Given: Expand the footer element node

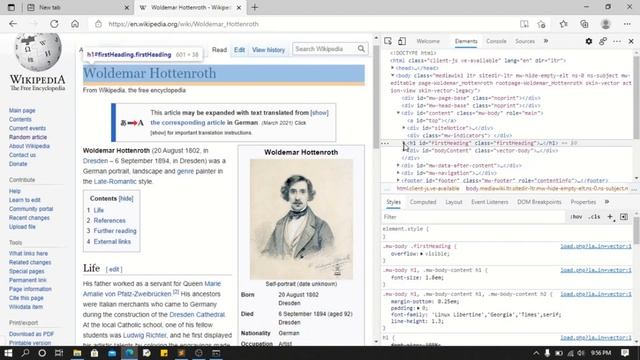Looking at the screenshot, I should tap(398, 180).
